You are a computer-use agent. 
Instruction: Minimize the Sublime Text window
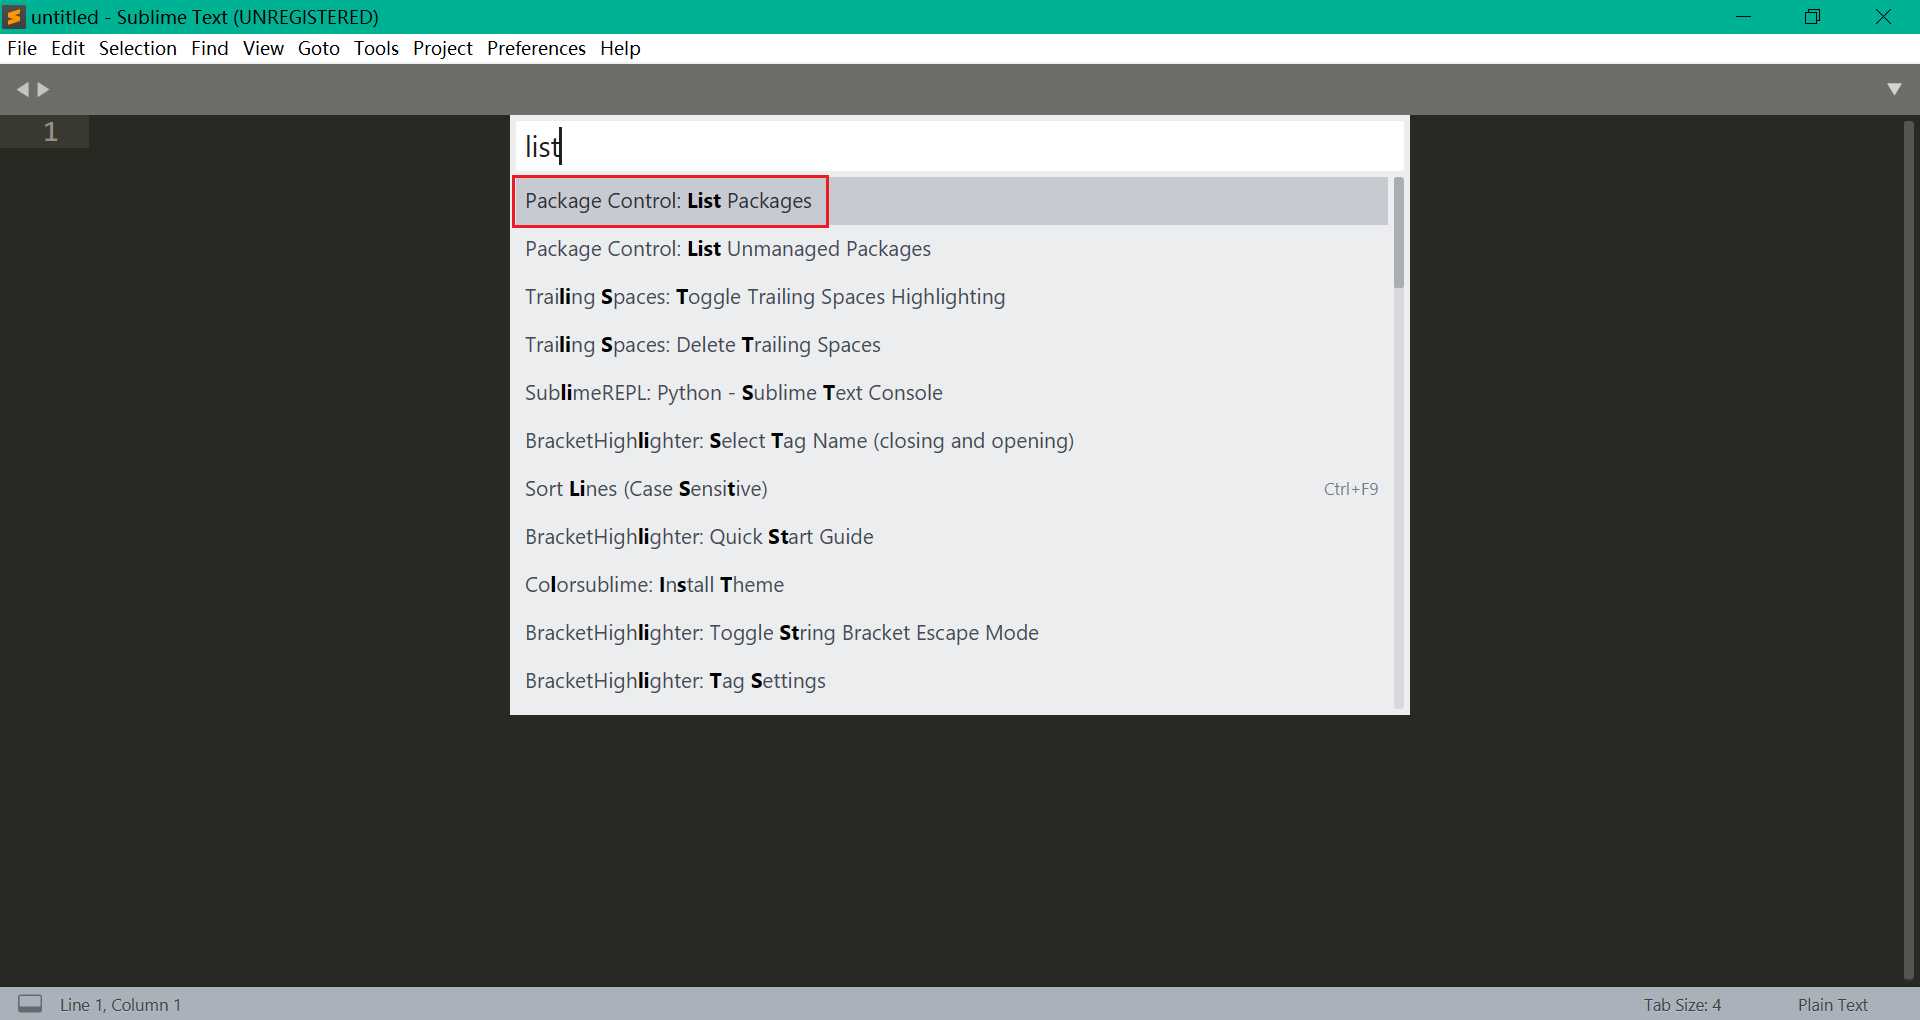pos(1743,17)
